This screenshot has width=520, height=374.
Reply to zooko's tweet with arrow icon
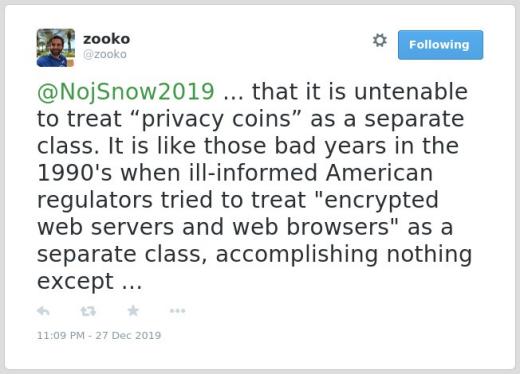(43, 311)
